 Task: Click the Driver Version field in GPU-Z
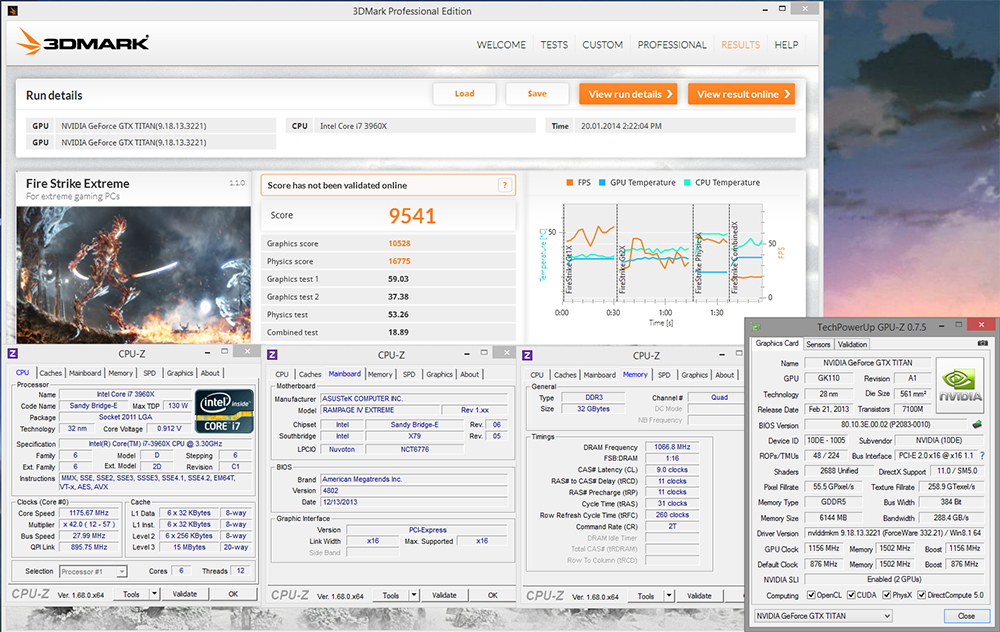pos(894,533)
